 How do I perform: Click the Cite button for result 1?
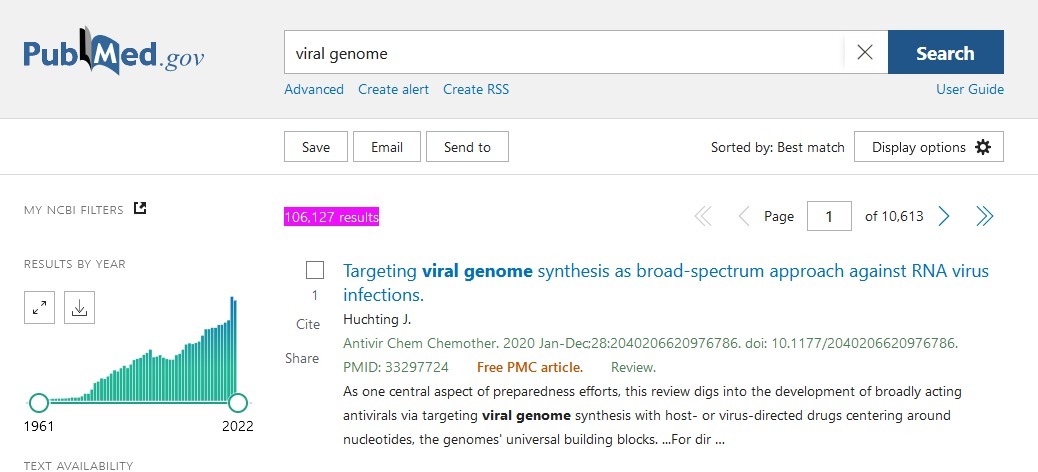click(308, 324)
